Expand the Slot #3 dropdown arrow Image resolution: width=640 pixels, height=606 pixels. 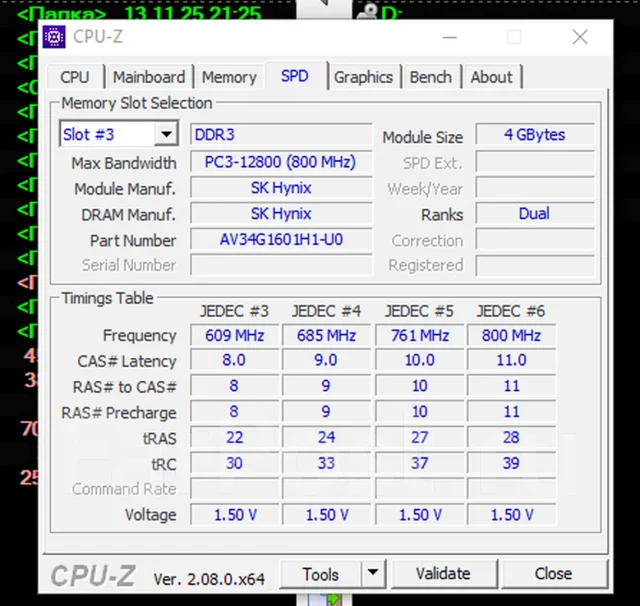point(166,134)
